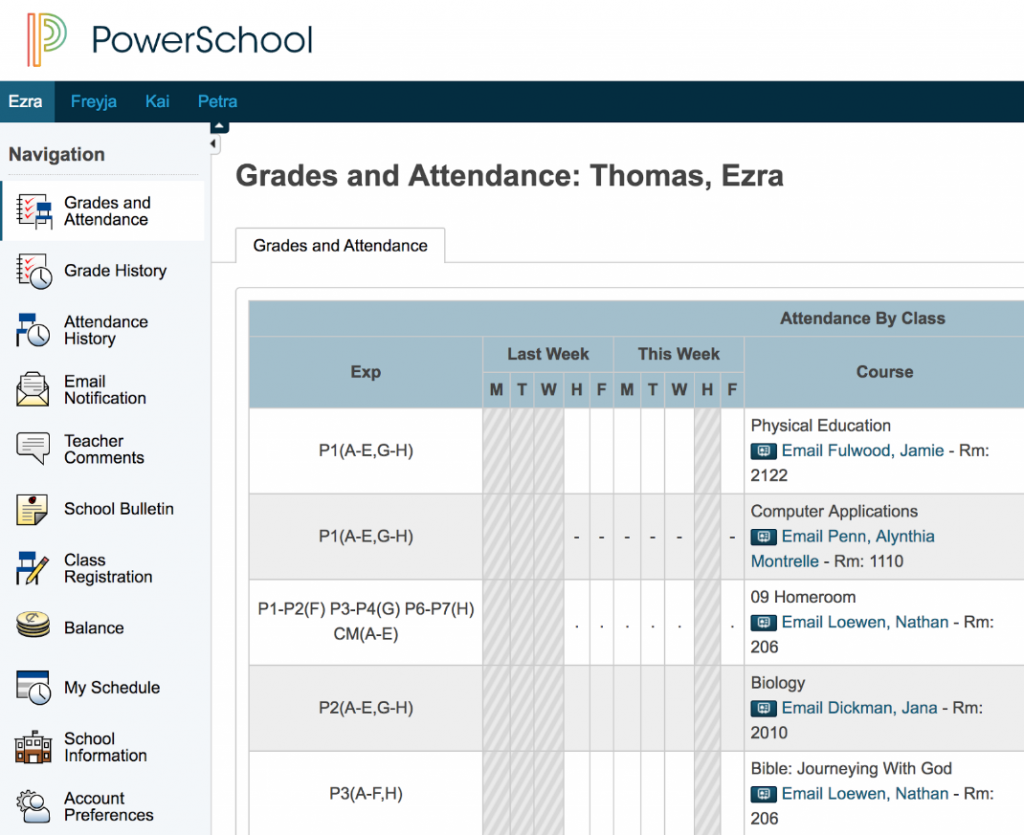
Task: Click the Email Notification envelope icon
Action: 33,389
